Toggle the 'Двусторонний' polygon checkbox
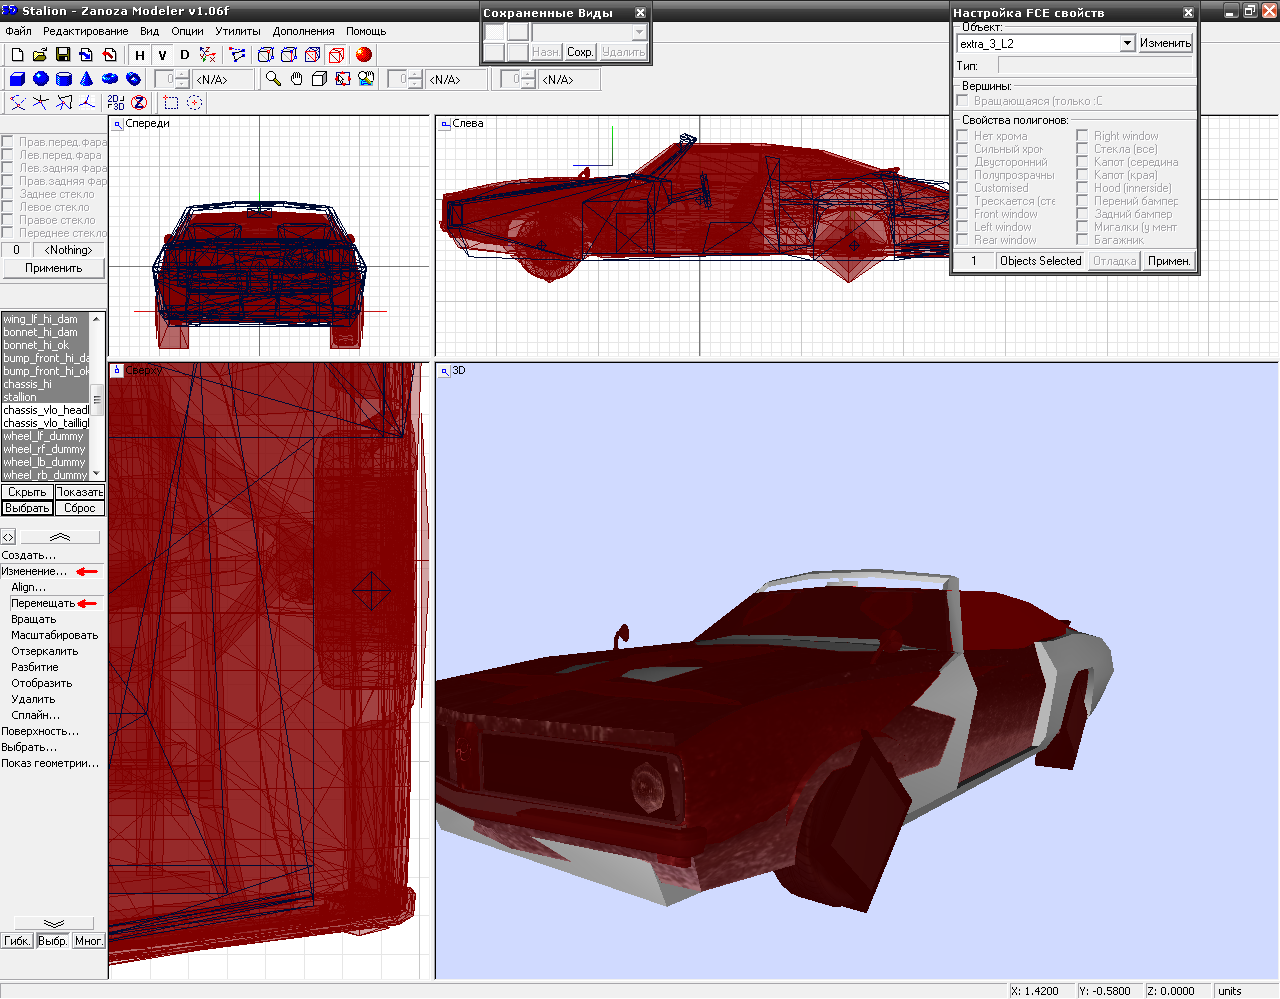 click(x=963, y=162)
